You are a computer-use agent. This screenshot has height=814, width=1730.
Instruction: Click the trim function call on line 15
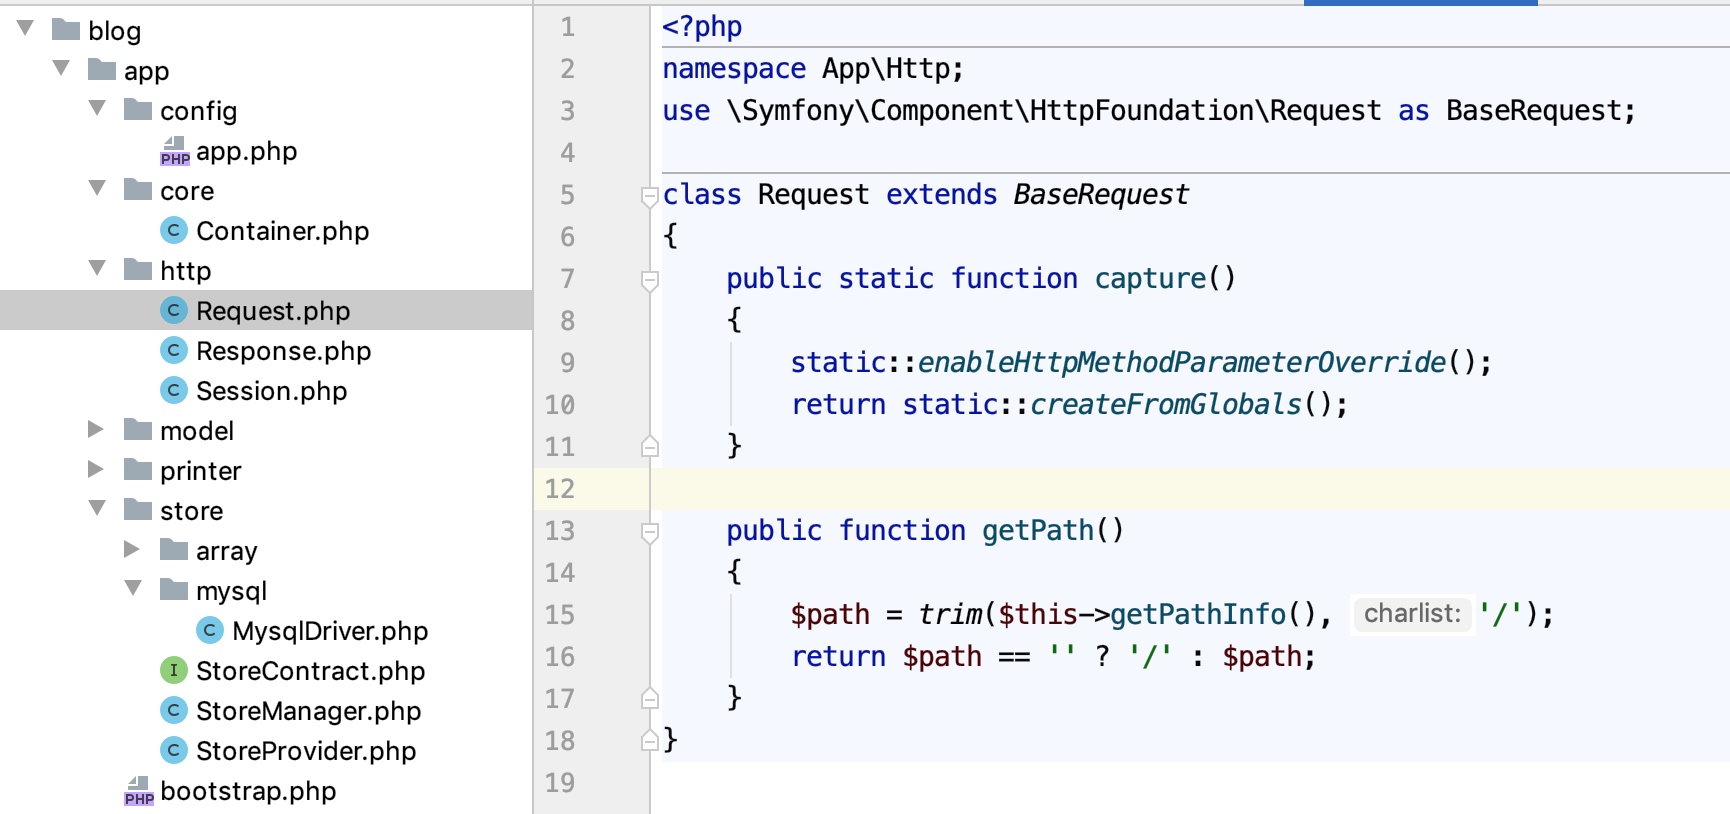point(950,614)
